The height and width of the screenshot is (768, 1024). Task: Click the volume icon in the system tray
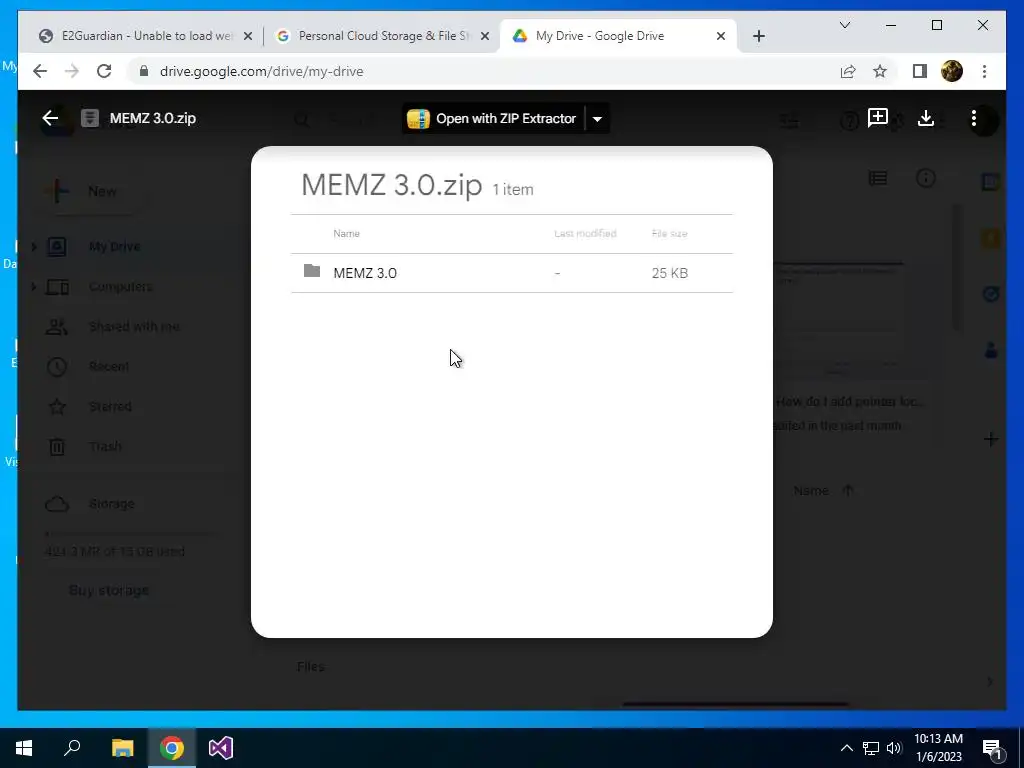tap(895, 748)
